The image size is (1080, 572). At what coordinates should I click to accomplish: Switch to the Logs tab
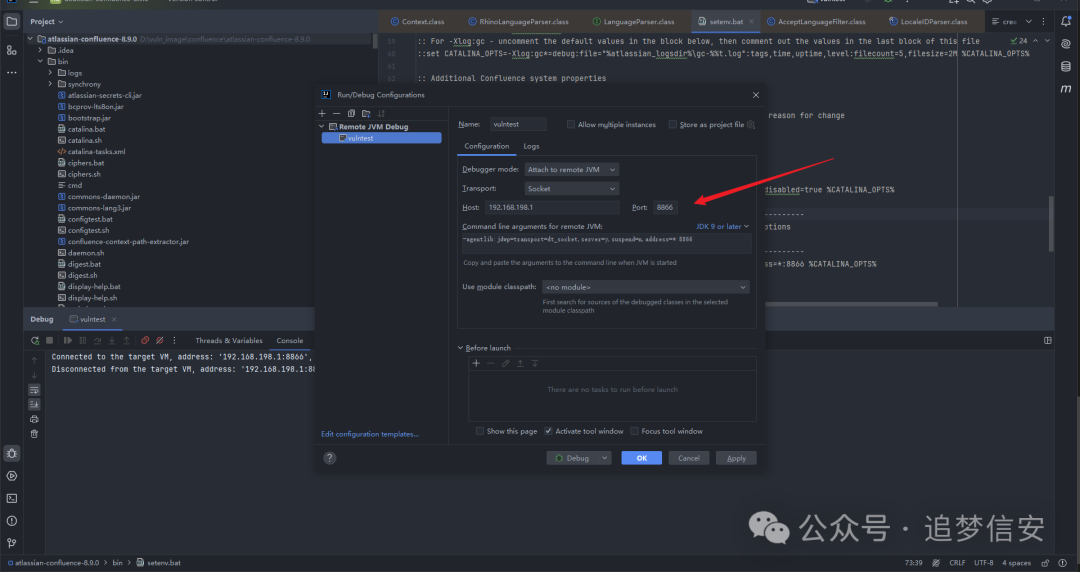(531, 146)
